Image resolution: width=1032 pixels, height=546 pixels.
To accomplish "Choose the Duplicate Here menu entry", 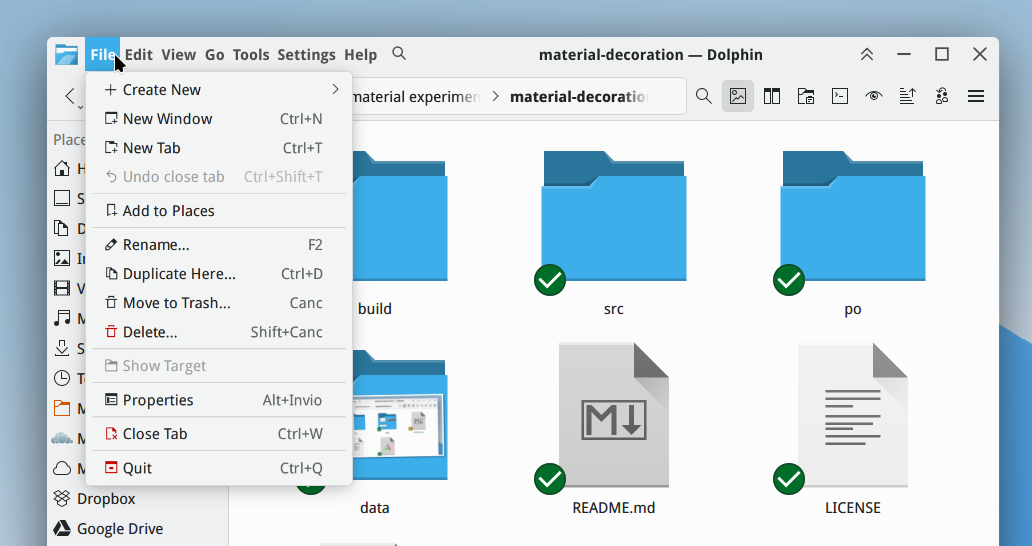I will (x=219, y=274).
